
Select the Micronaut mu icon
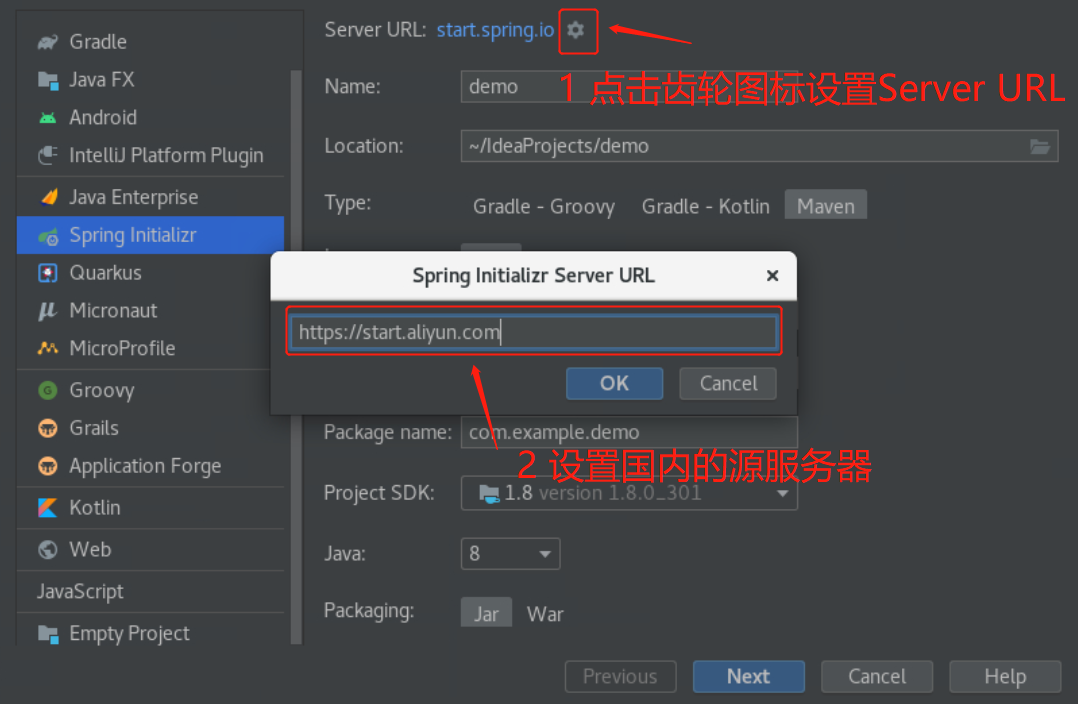(47, 311)
